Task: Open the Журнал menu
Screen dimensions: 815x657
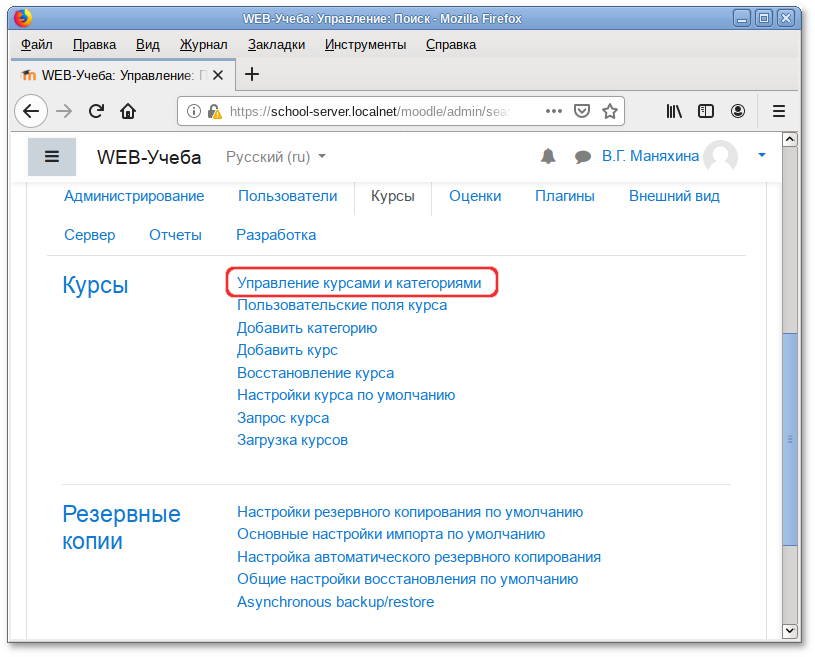Action: click(x=203, y=45)
